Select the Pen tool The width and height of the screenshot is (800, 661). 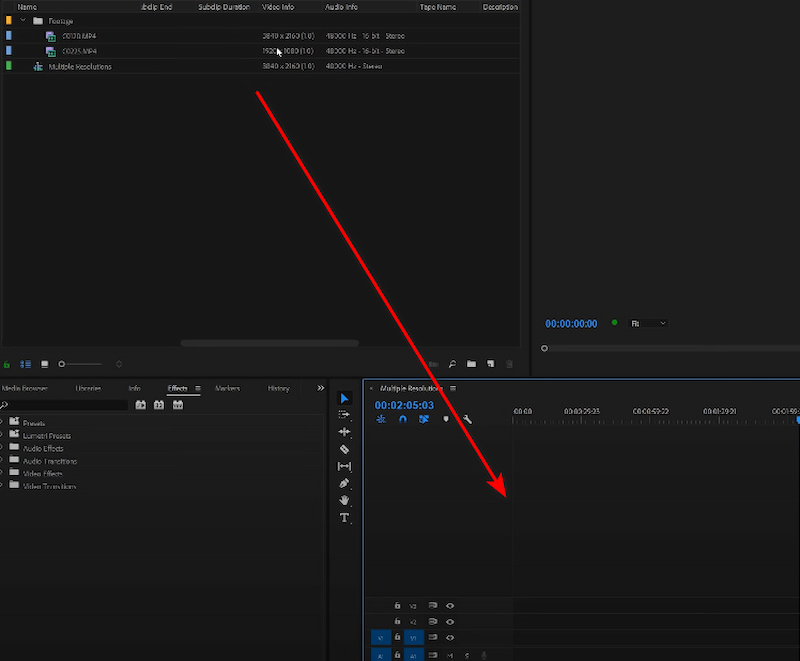(344, 483)
